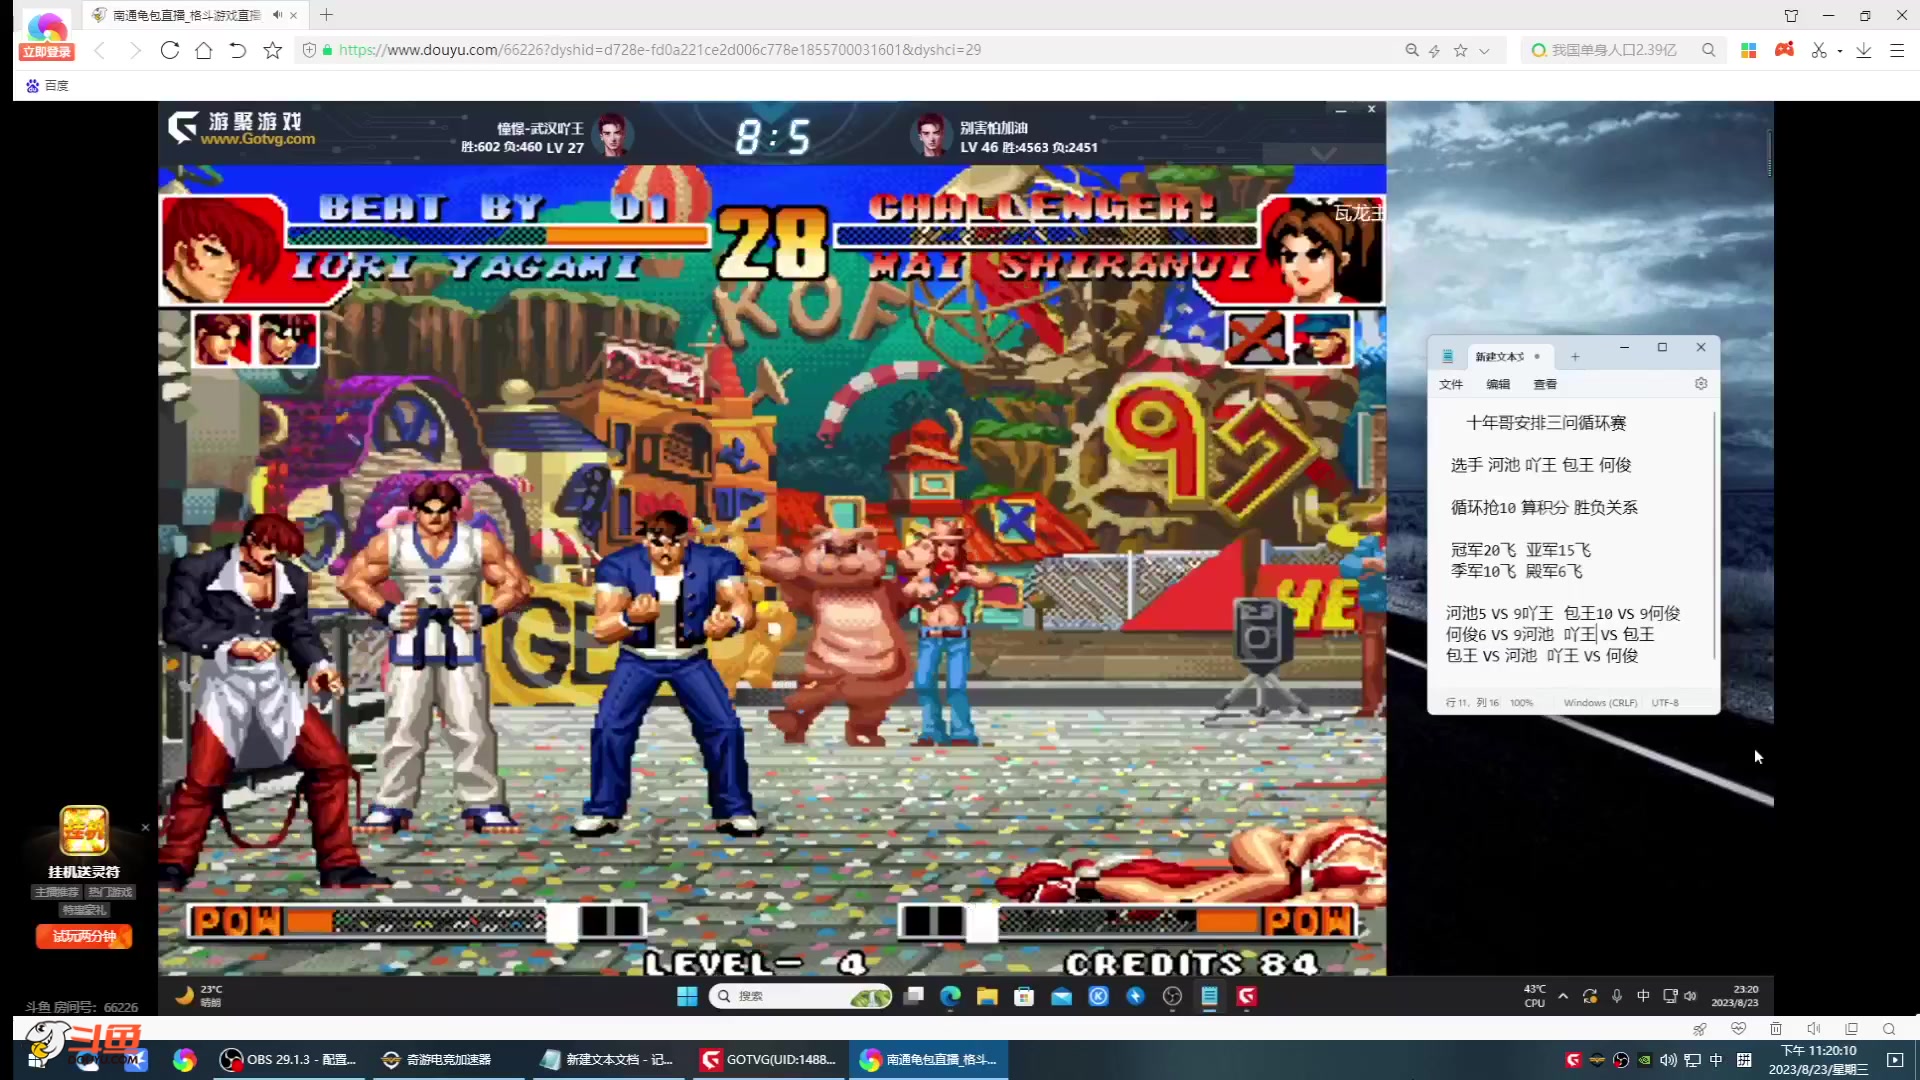1920x1080 pixels.
Task: Click the 热门游戏 tag
Action: coord(110,892)
